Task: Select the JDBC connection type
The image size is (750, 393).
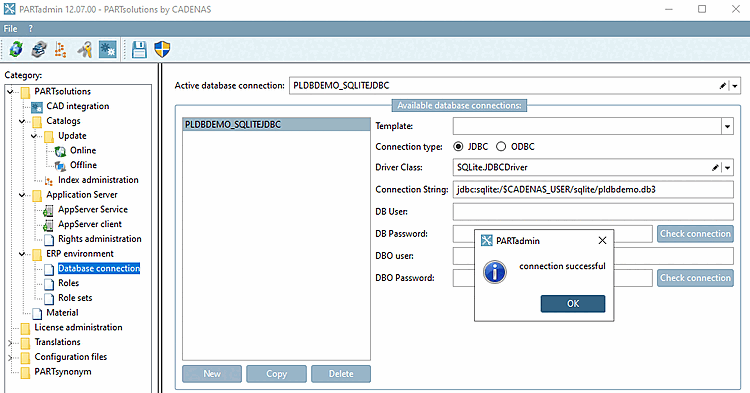Action: click(x=458, y=147)
